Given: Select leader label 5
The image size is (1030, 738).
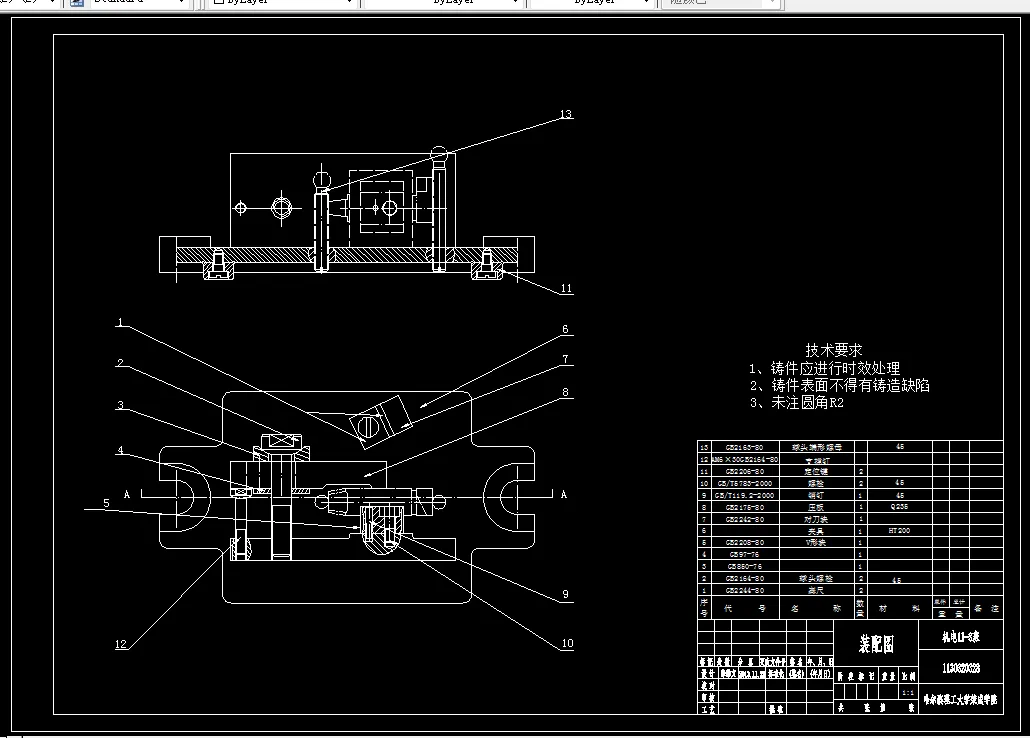Looking at the screenshot, I should point(106,503).
